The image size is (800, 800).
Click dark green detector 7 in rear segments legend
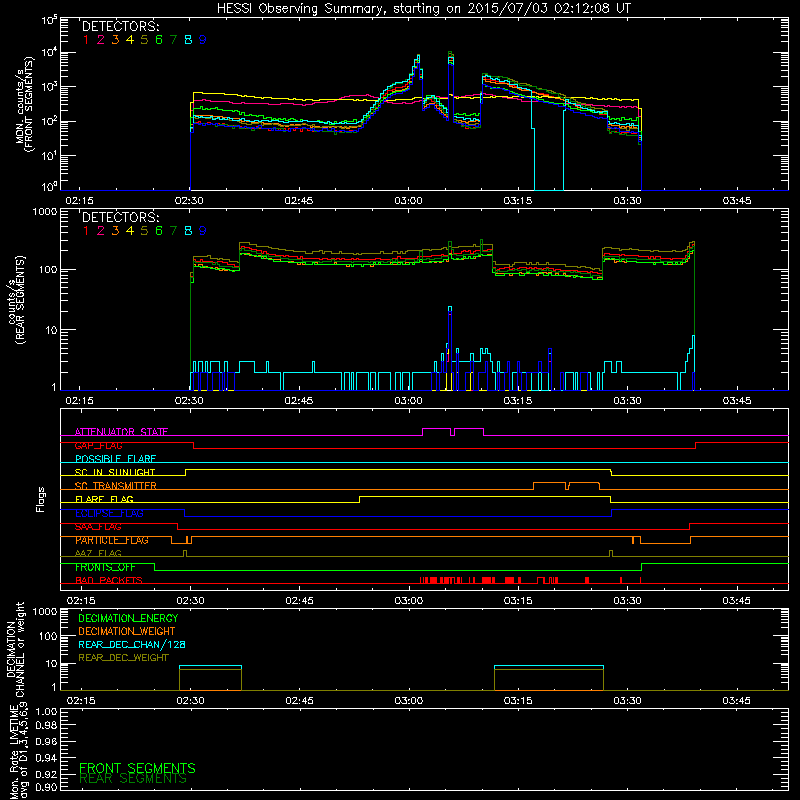click(173, 231)
